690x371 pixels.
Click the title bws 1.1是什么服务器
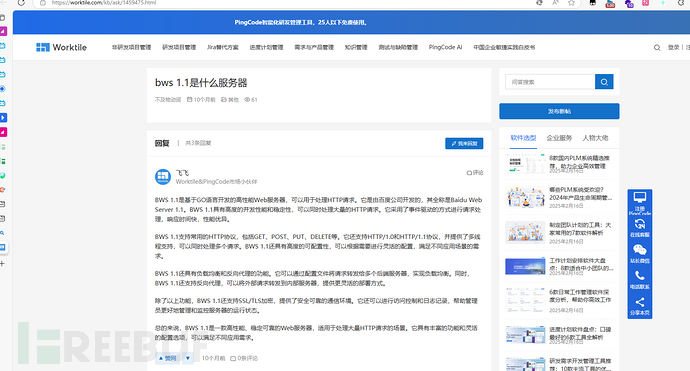click(x=201, y=83)
